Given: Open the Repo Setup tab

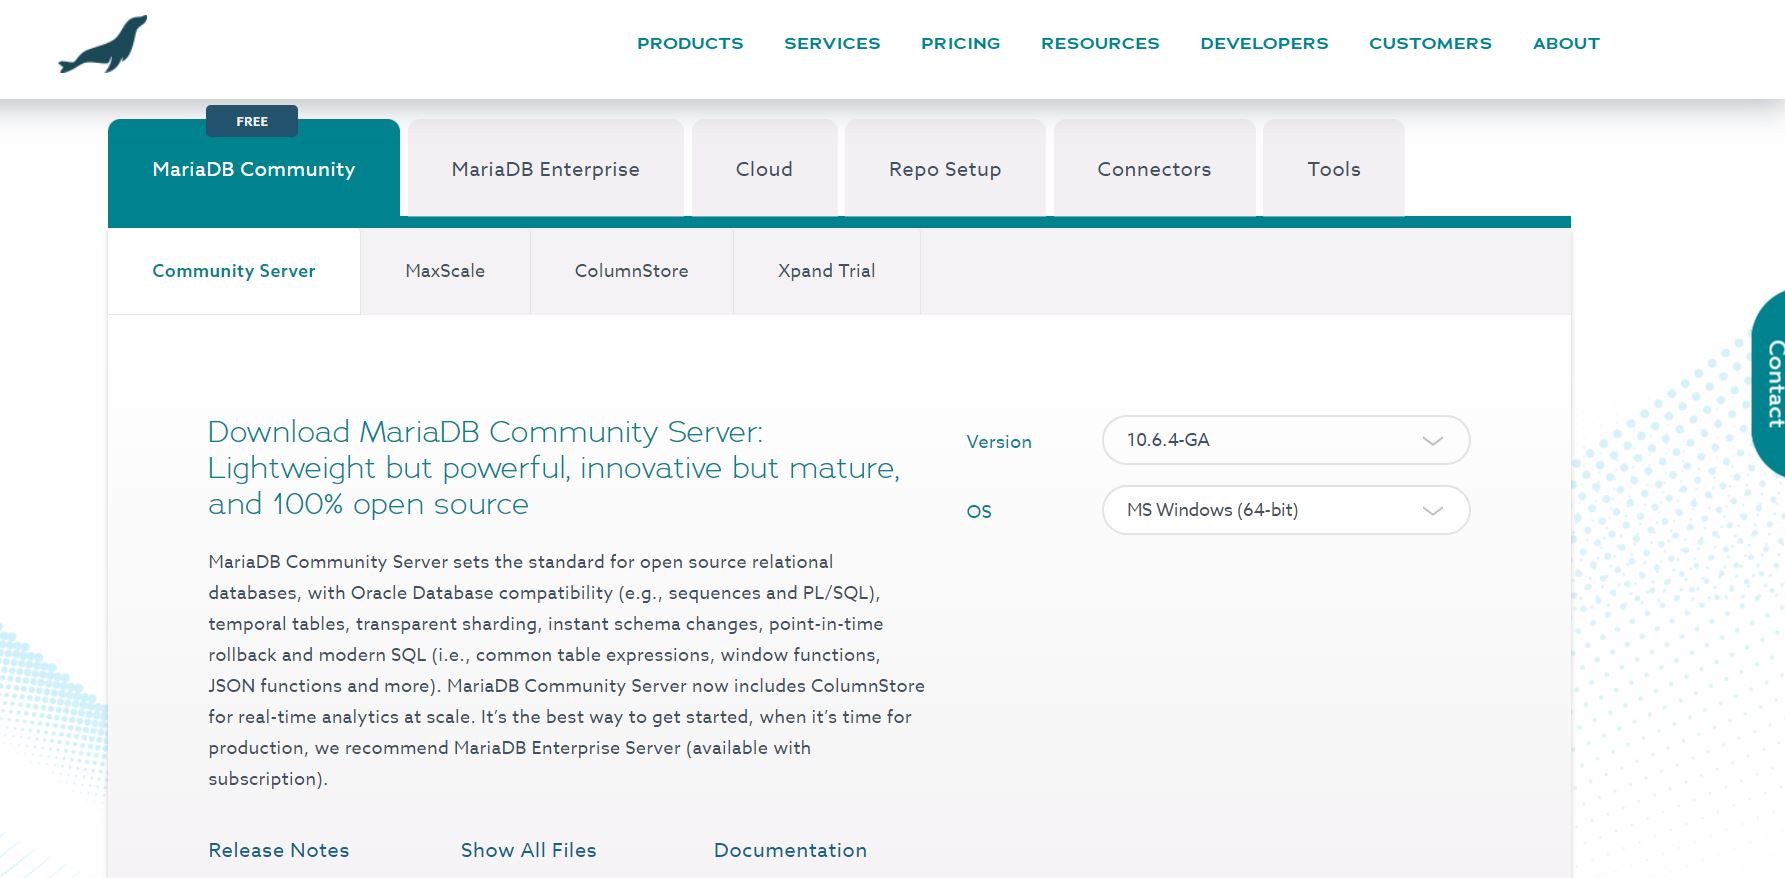Looking at the screenshot, I should point(945,169).
